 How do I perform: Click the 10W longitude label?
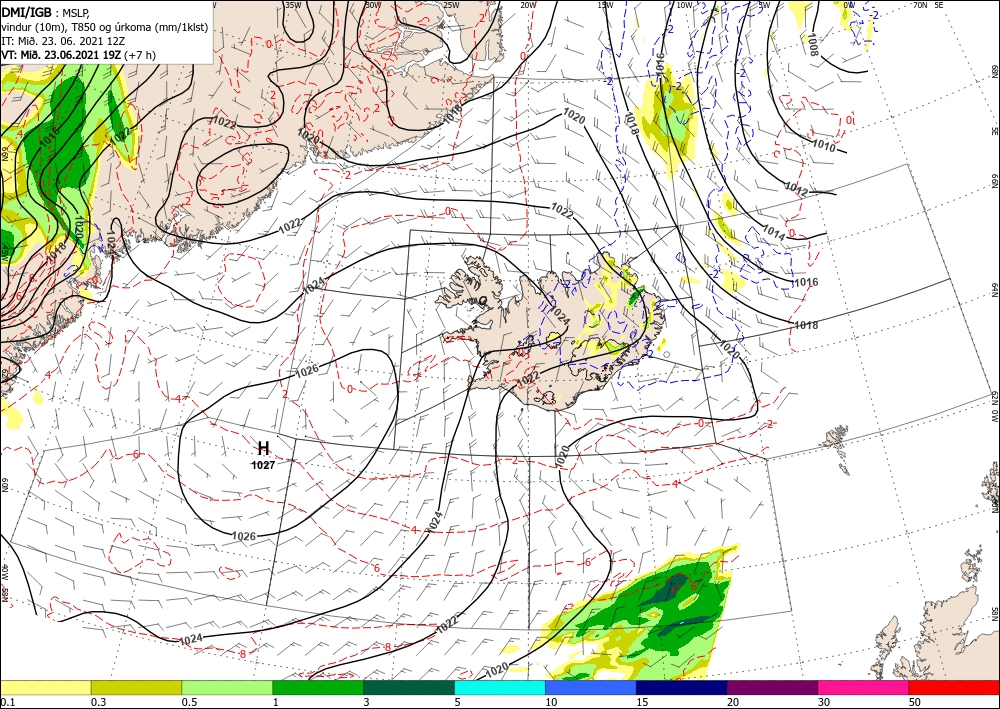(684, 5)
